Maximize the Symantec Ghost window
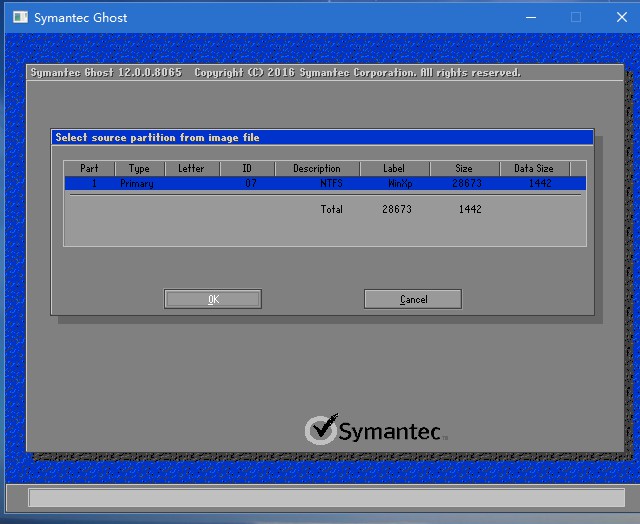 pyautogui.click(x=576, y=17)
